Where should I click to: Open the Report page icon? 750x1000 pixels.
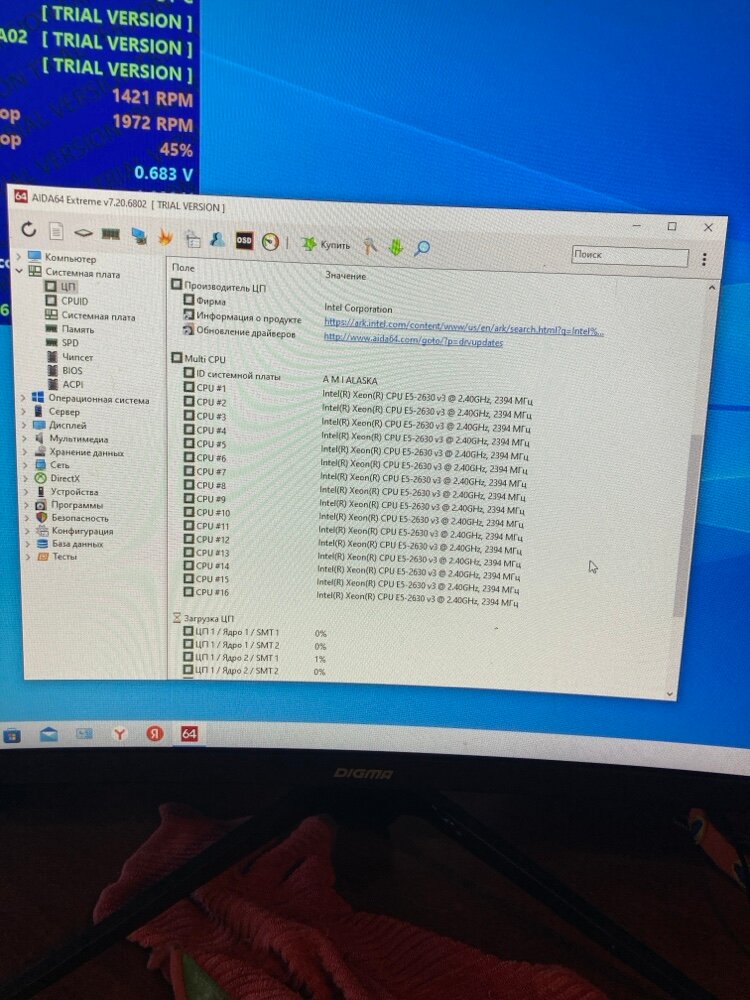point(56,231)
